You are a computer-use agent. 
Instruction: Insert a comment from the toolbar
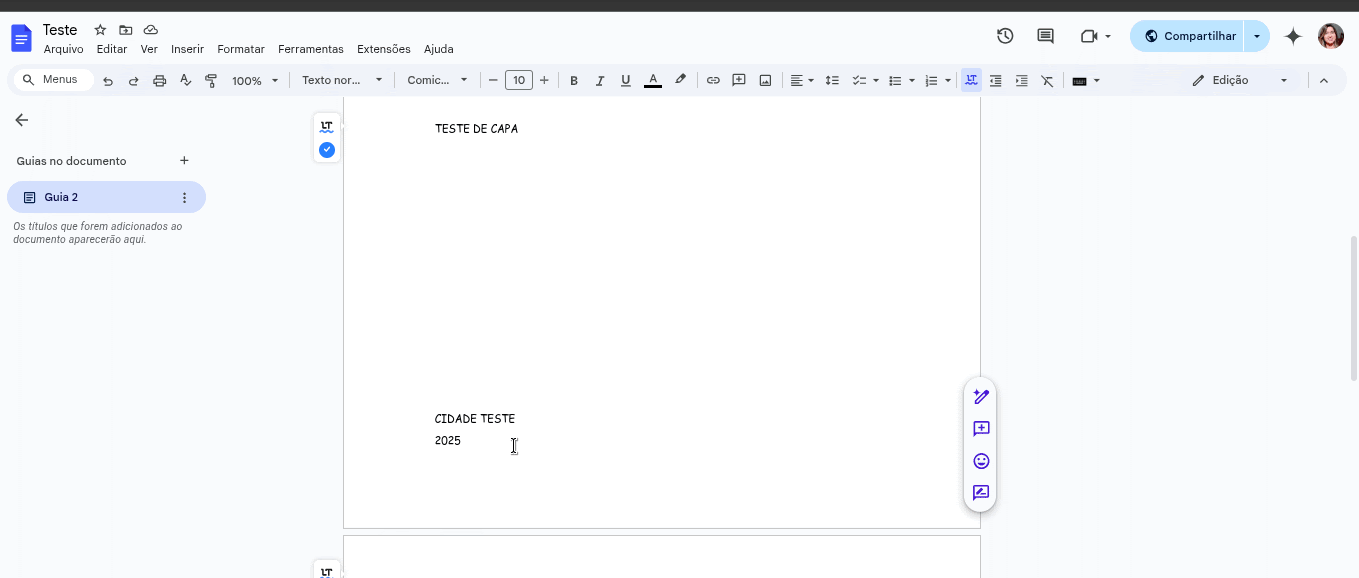[x=739, y=80]
